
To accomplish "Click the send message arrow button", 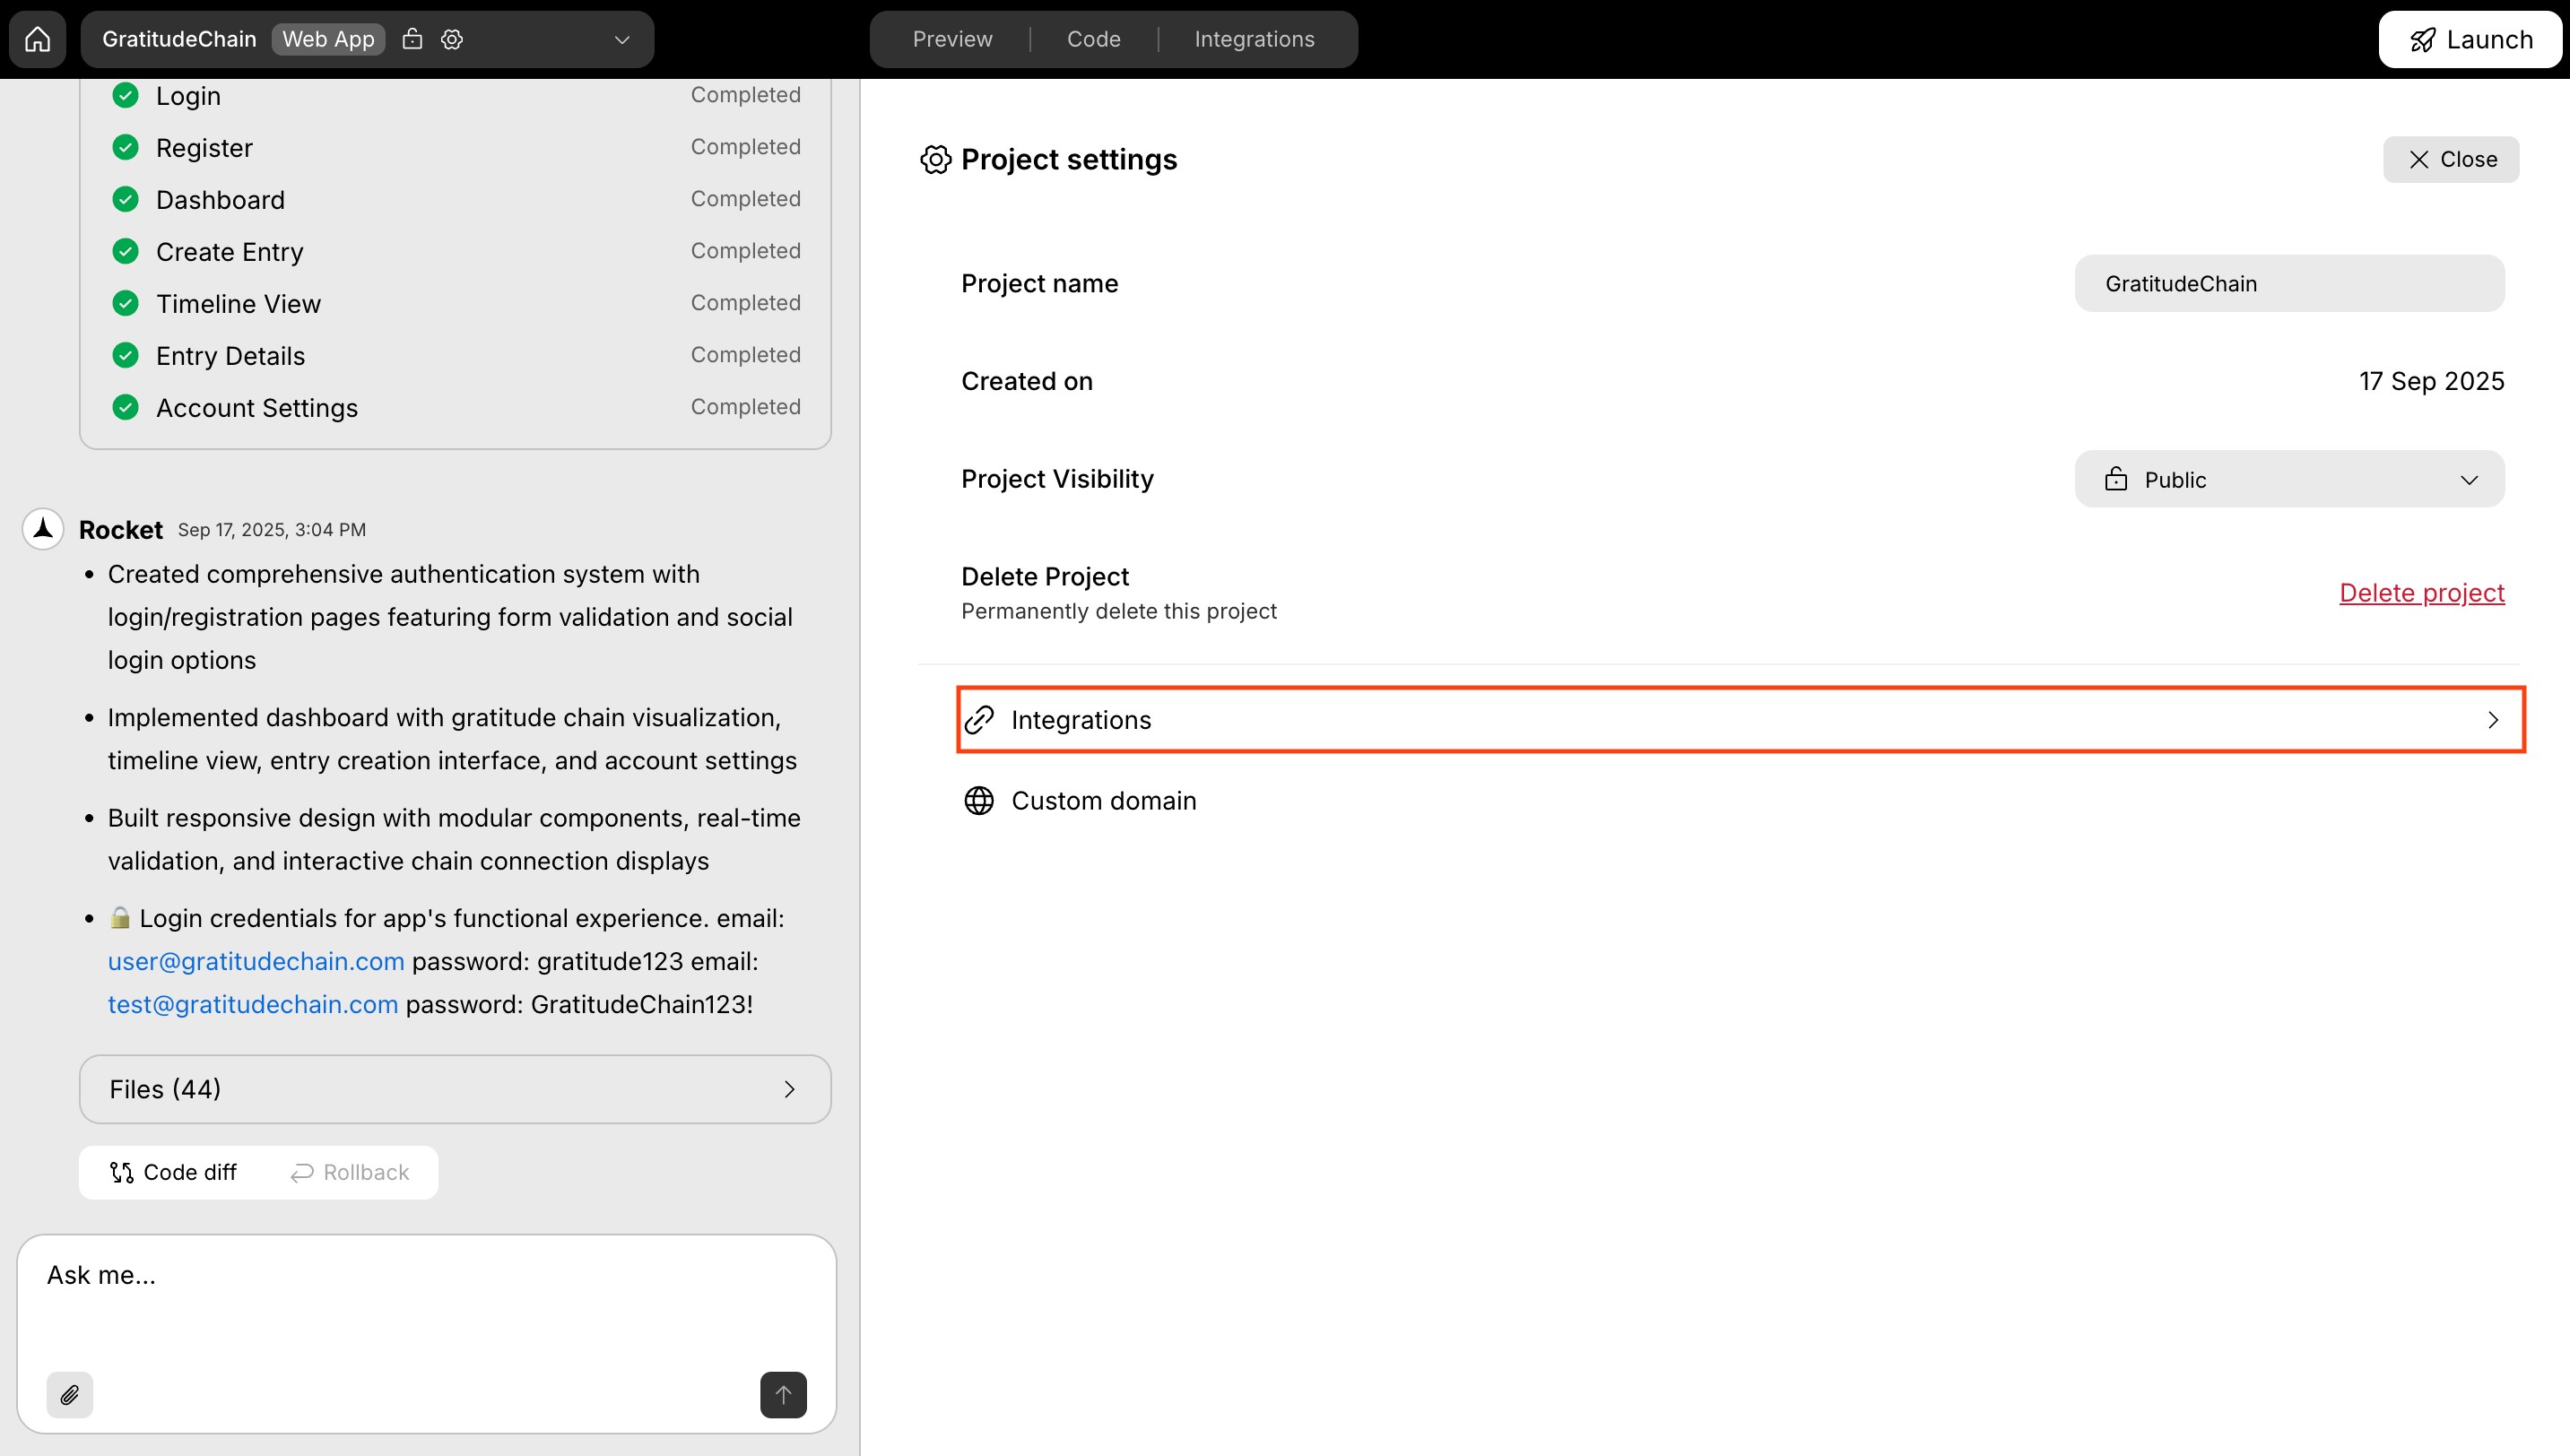I will click(x=783, y=1395).
